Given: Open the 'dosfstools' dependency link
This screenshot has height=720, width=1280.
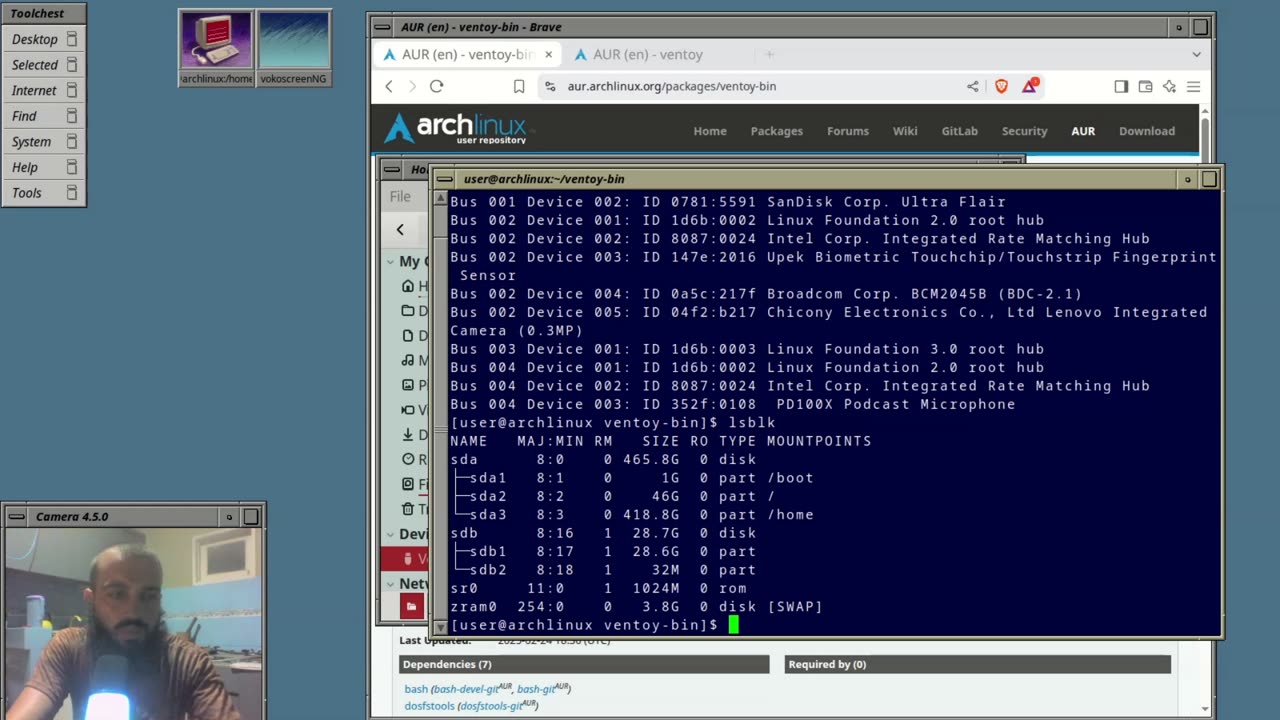Looking at the screenshot, I should click(x=430, y=706).
